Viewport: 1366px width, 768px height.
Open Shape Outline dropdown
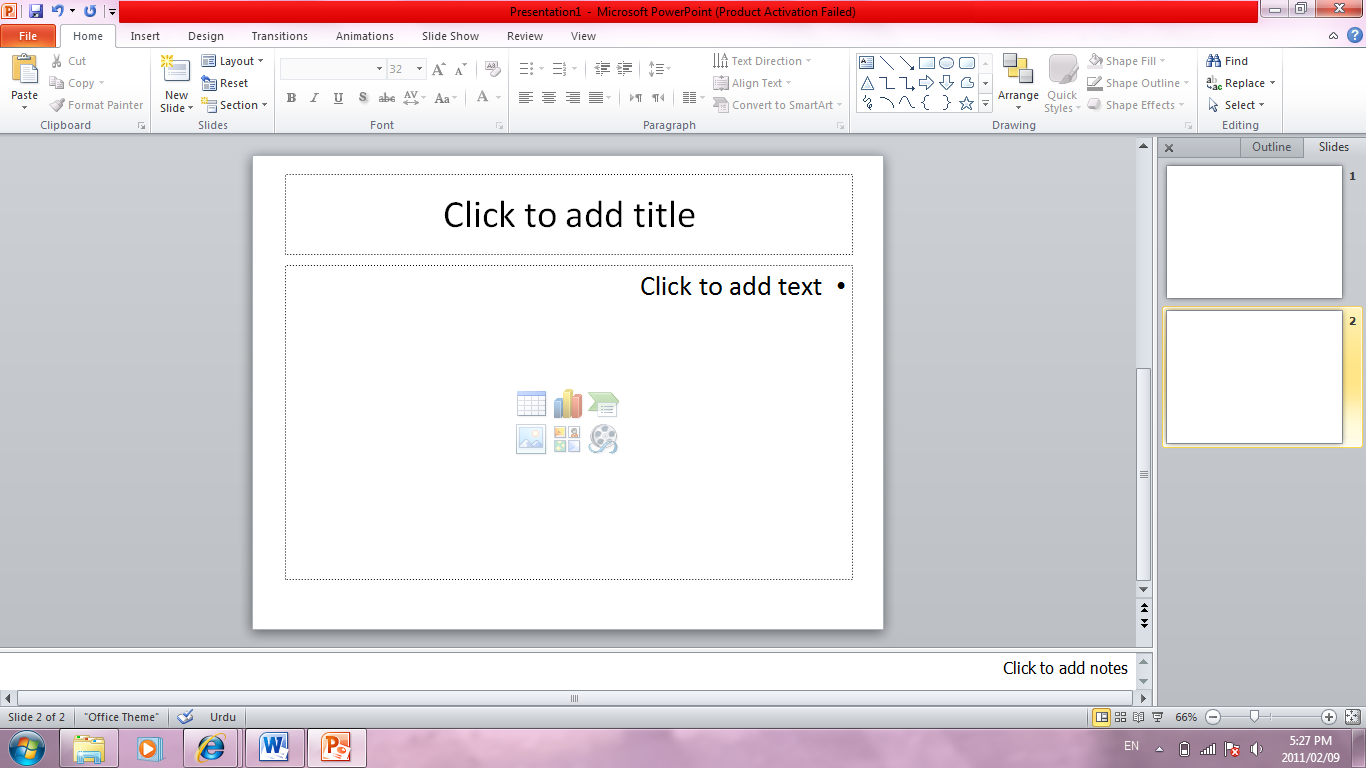click(1140, 83)
